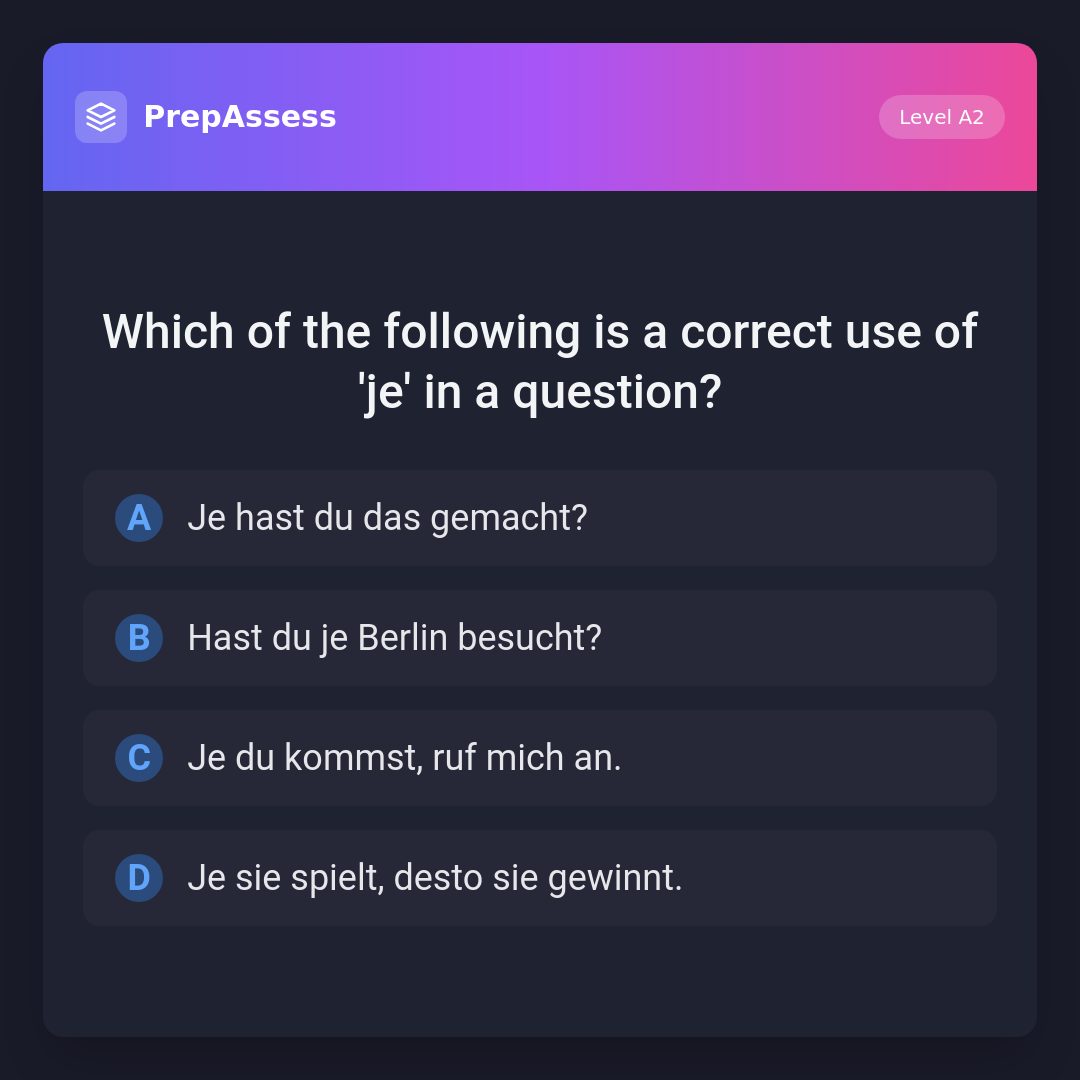Click the quoted 'je' word in the question
1080x1080 pixels.
(382, 393)
